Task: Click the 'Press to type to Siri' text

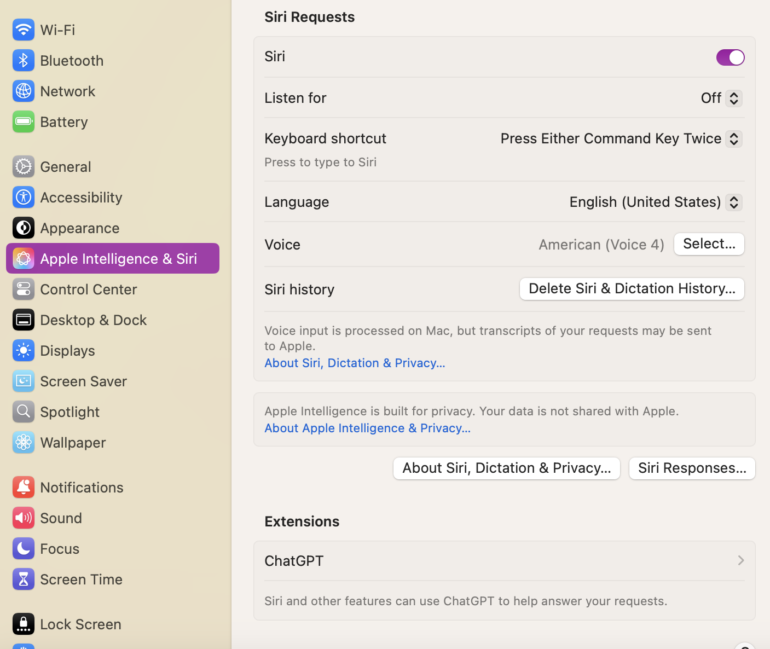Action: point(320,162)
